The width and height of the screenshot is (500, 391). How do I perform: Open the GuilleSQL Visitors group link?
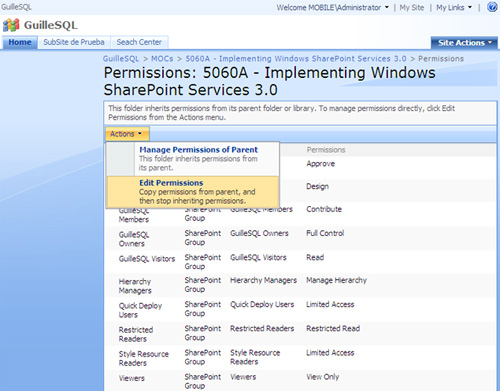click(147, 259)
